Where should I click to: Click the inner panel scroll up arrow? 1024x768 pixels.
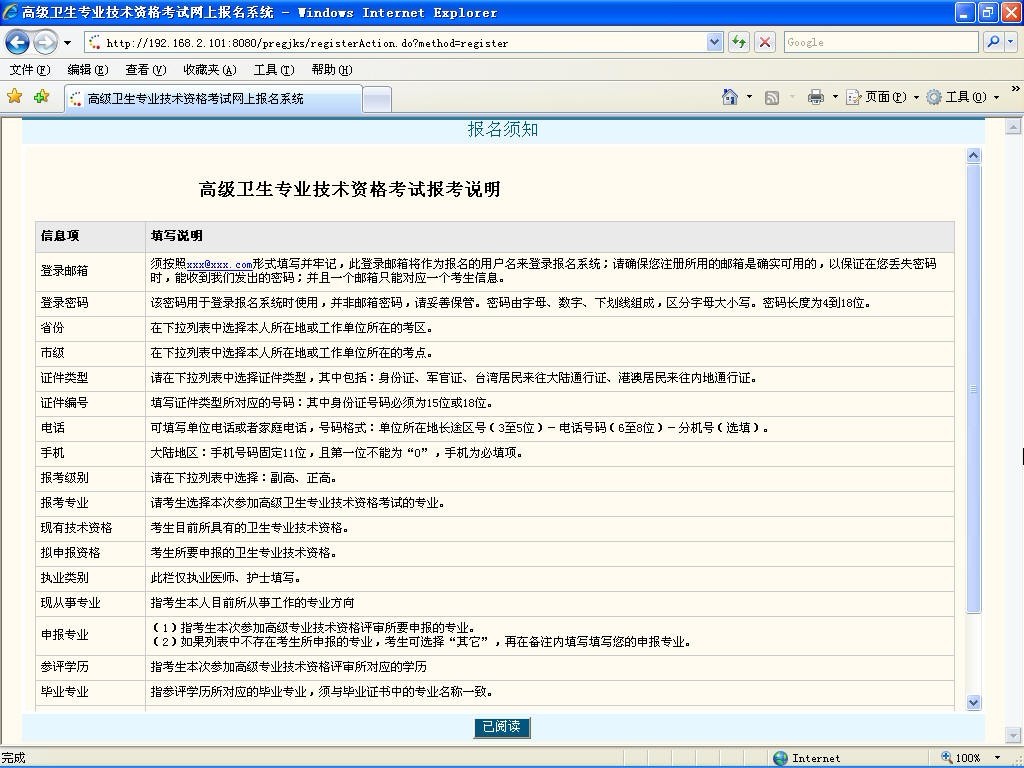point(973,155)
